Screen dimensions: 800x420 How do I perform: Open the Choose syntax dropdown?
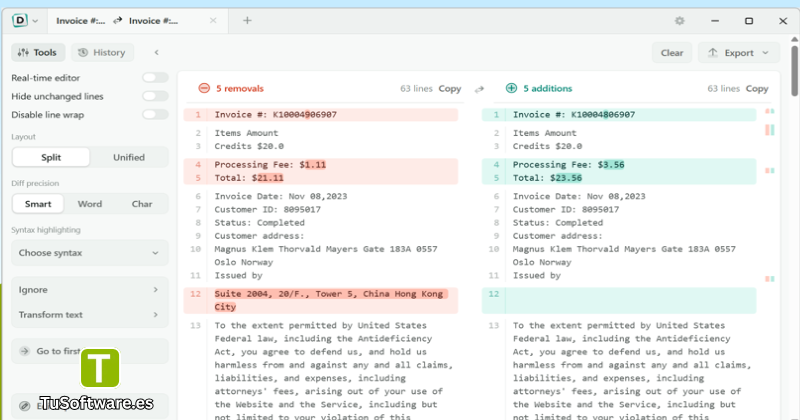coord(90,253)
